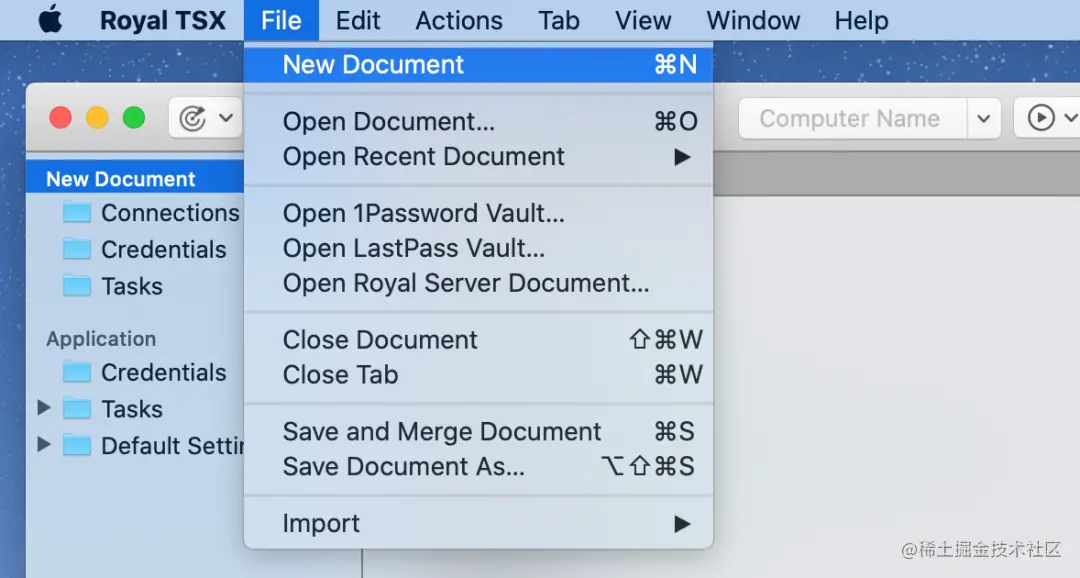The height and width of the screenshot is (578, 1080).
Task: Expand the Default Settings tree item
Action: pyautogui.click(x=43, y=445)
